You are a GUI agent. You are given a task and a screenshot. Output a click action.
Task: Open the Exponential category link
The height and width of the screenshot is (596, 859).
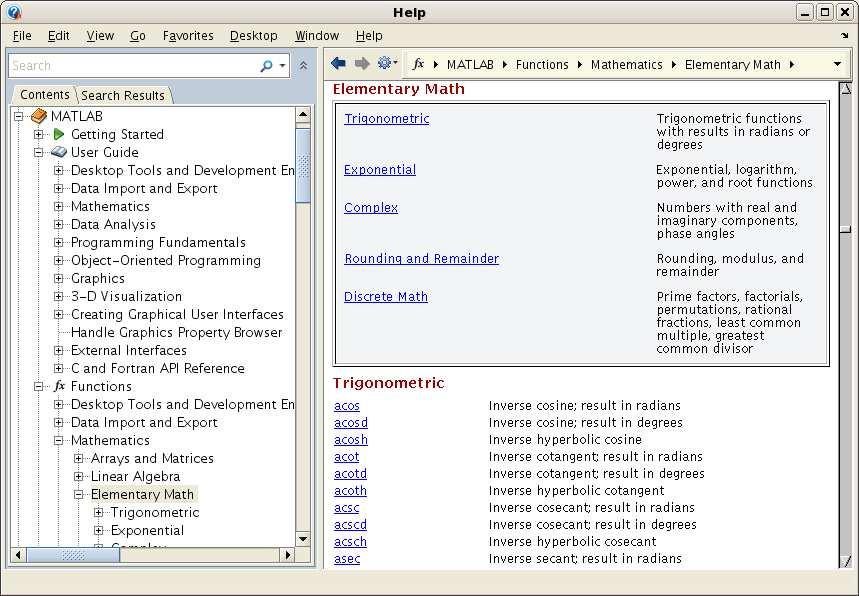pos(380,169)
